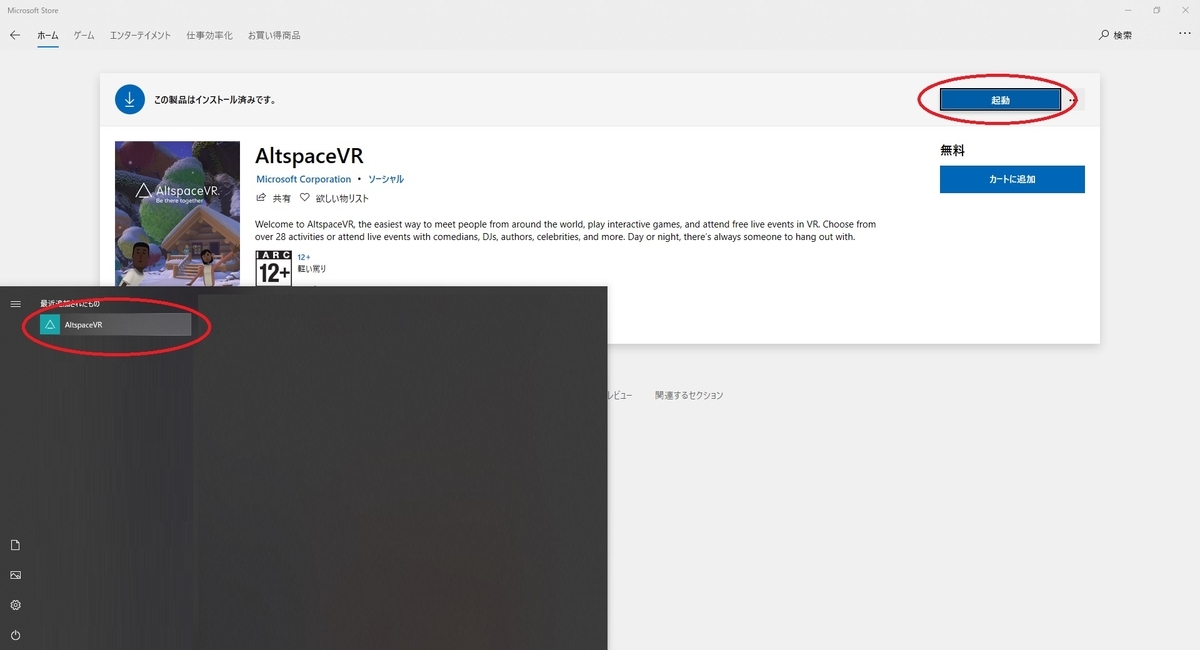
Task: Open the 仕事効率化 tab
Action: pyautogui.click(x=209, y=35)
